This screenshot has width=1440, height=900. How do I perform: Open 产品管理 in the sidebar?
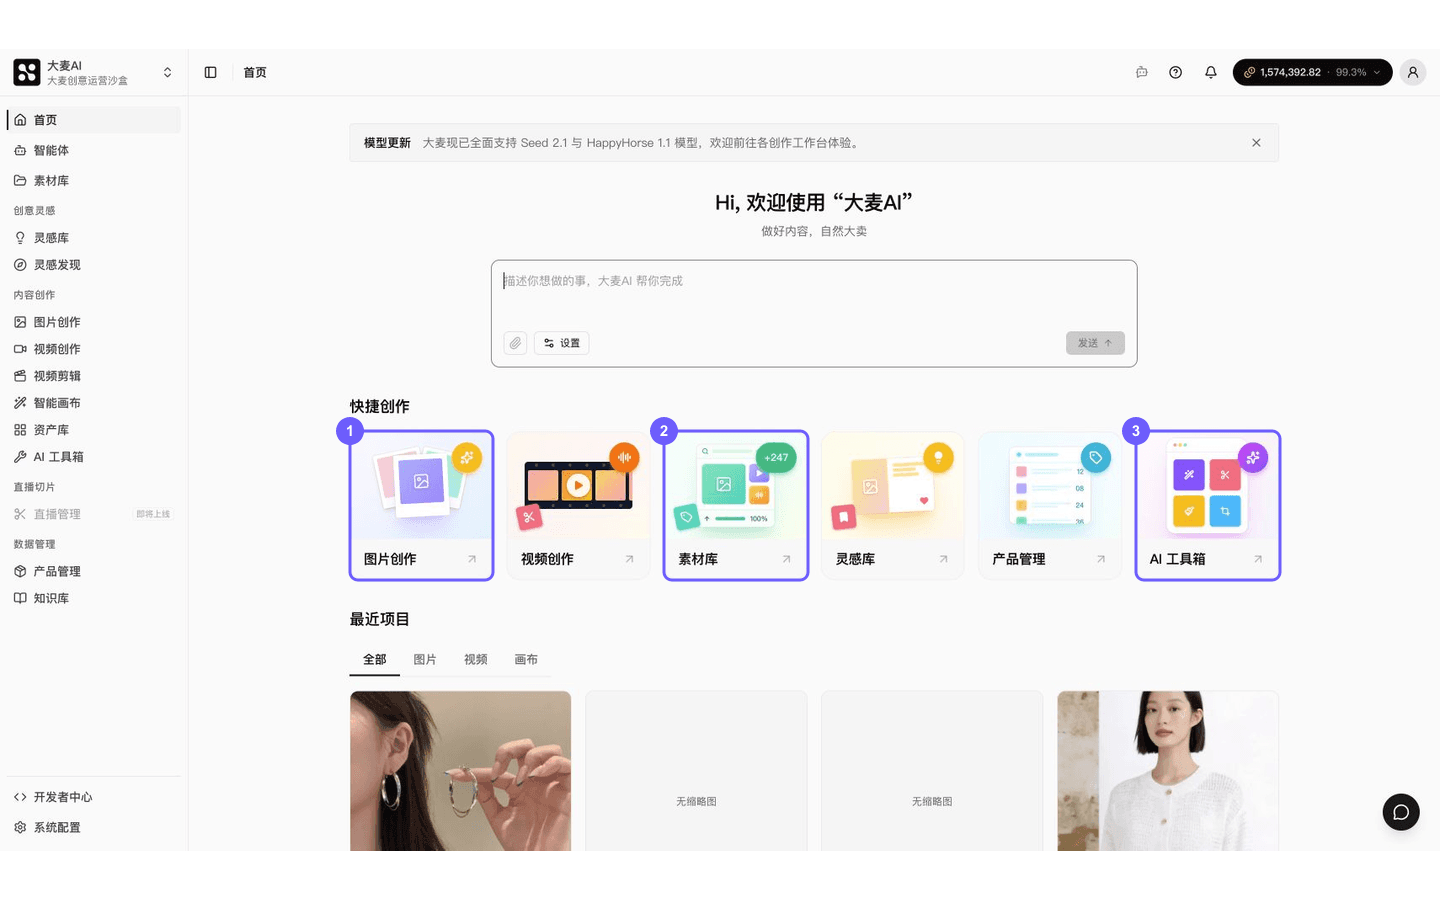[94, 571]
